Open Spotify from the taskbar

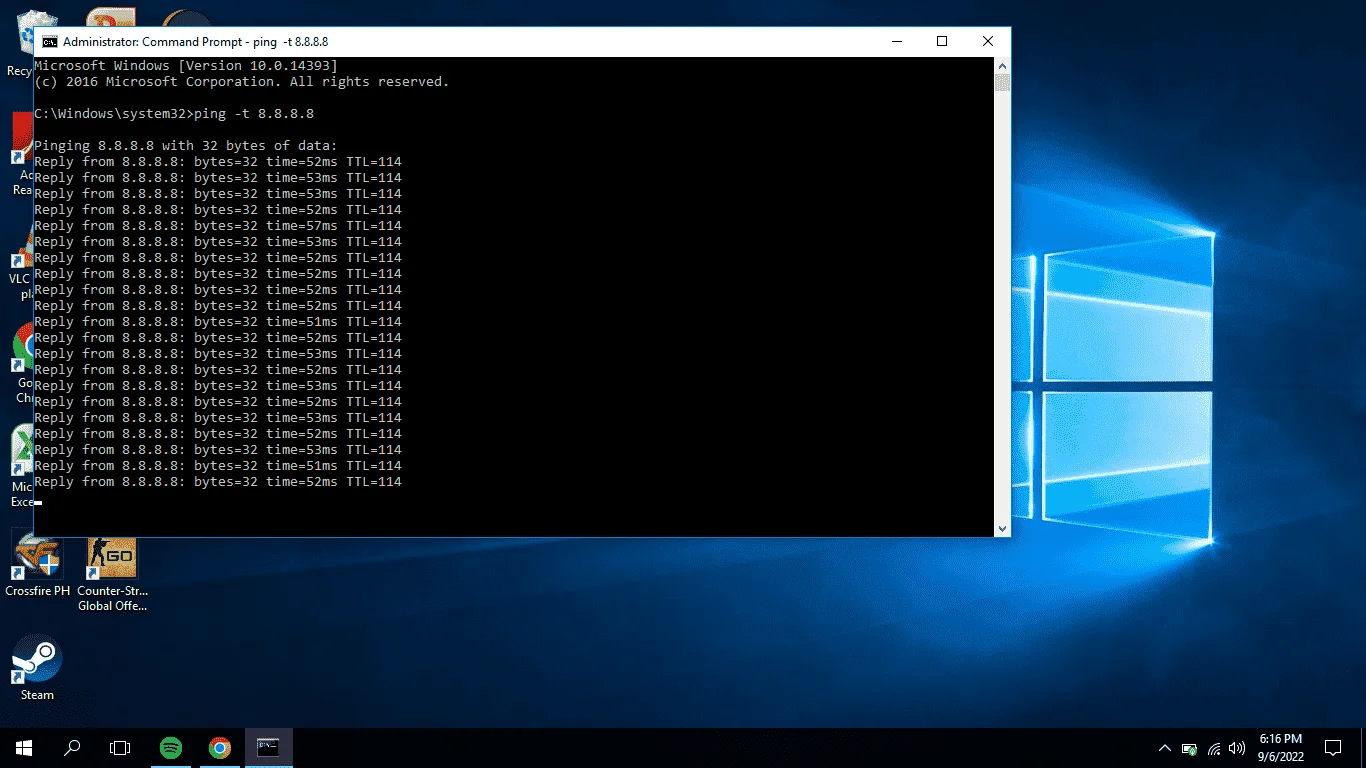coord(171,747)
